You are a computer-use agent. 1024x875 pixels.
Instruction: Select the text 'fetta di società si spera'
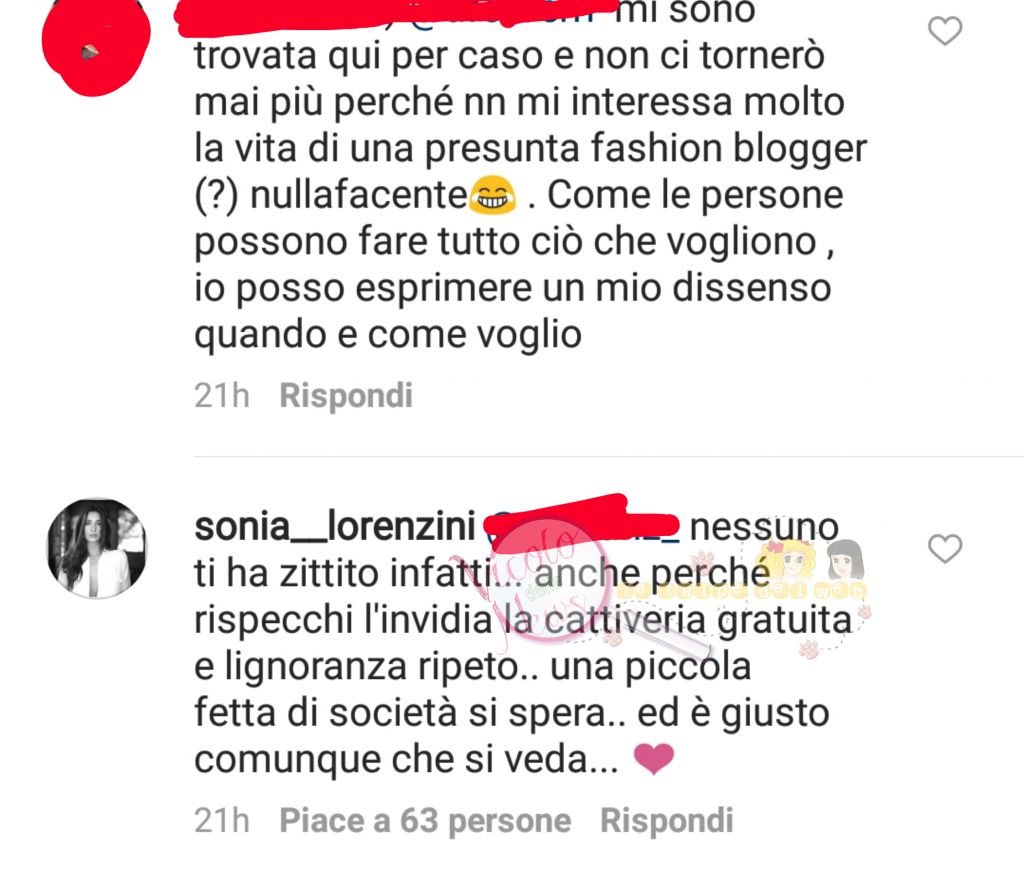point(401,713)
